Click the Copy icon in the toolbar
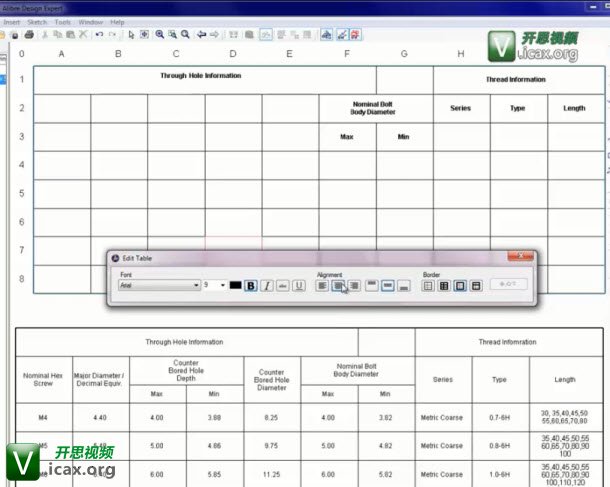This screenshot has height=487, width=610. (58, 35)
